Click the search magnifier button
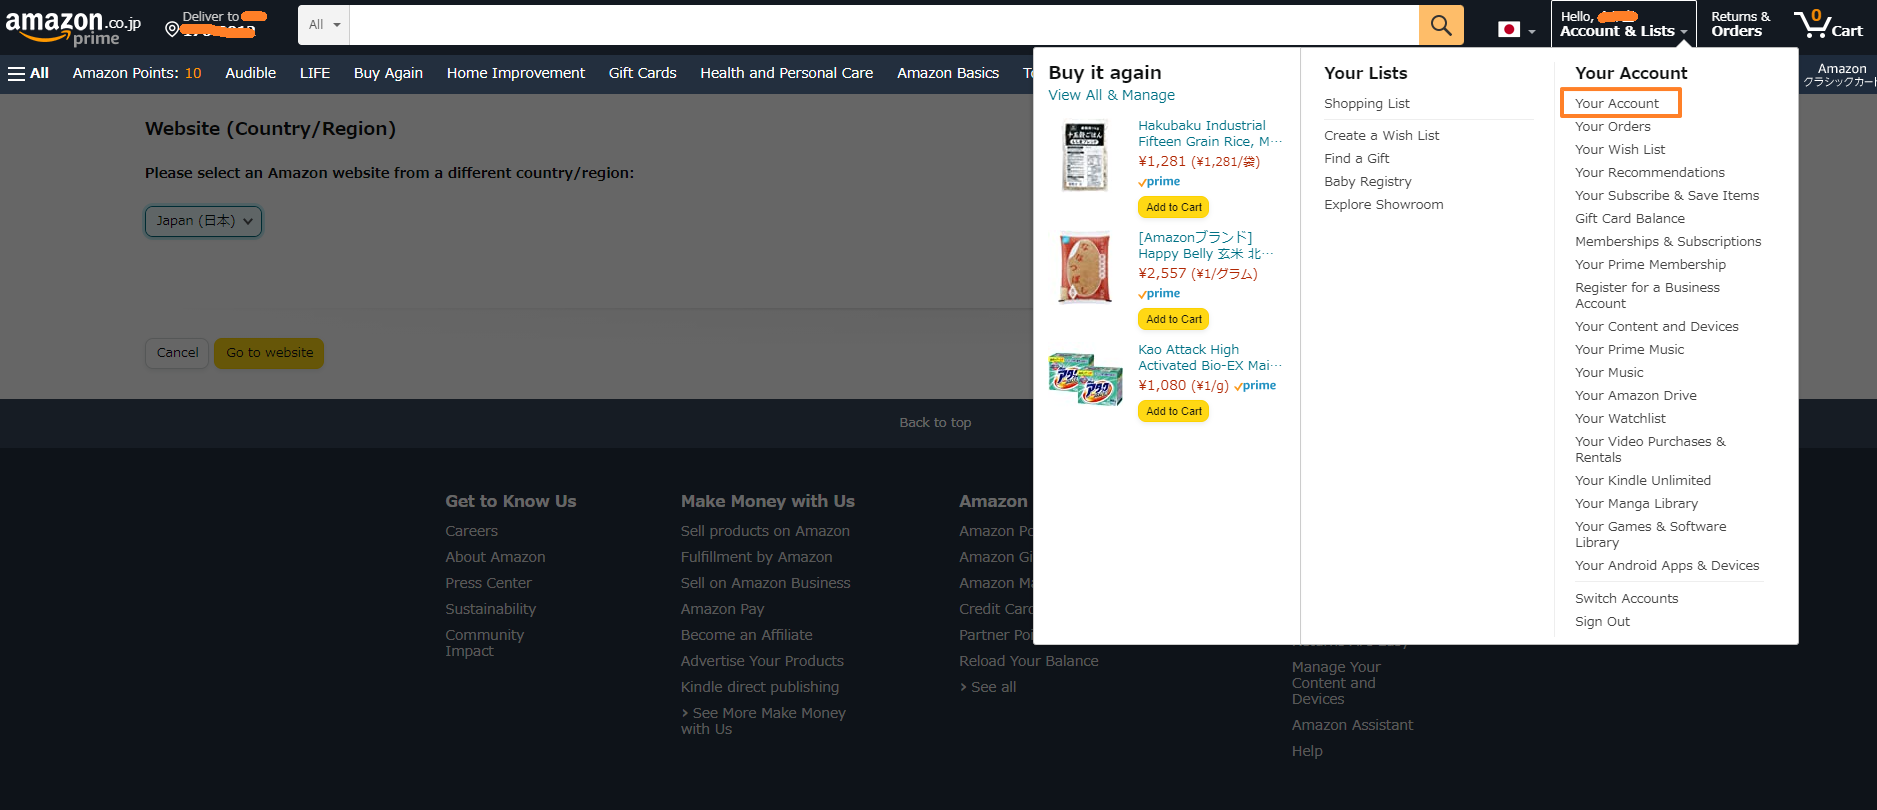 1441,25
